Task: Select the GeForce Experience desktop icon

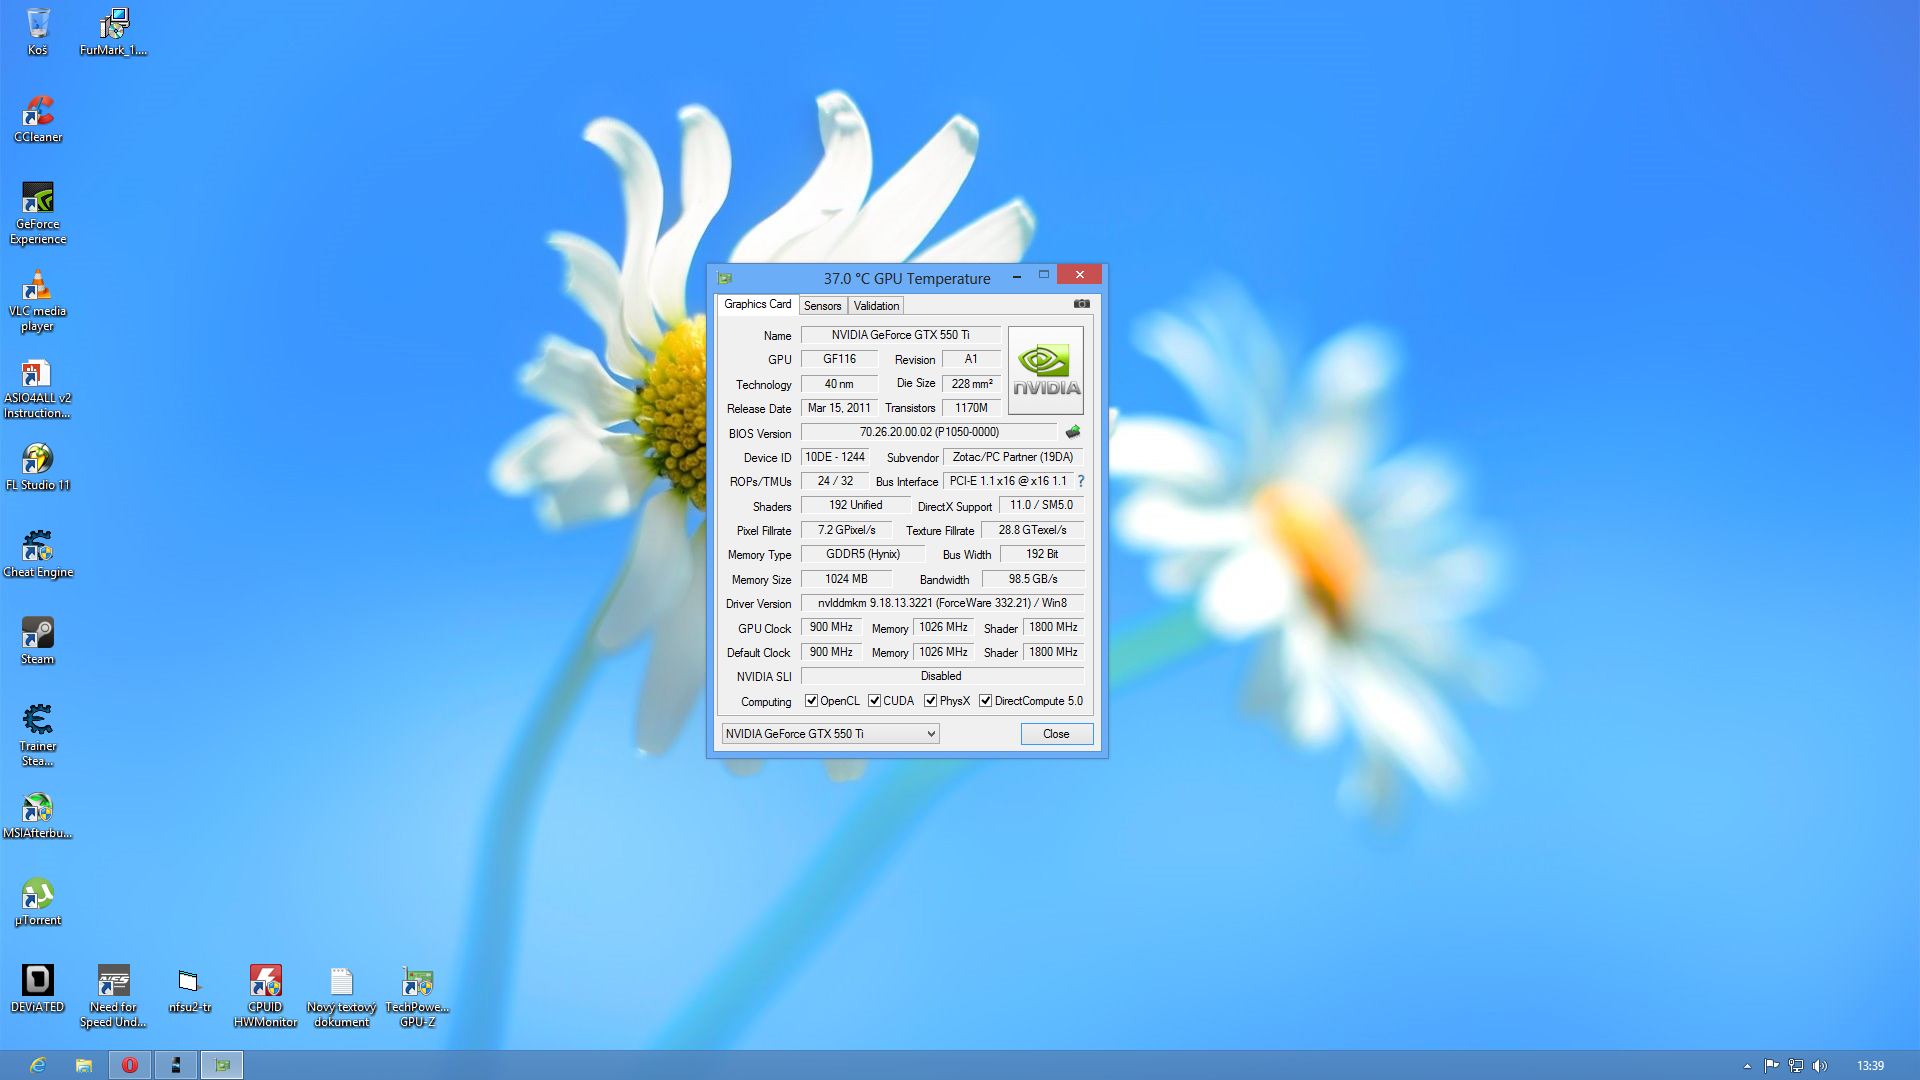Action: (38, 212)
